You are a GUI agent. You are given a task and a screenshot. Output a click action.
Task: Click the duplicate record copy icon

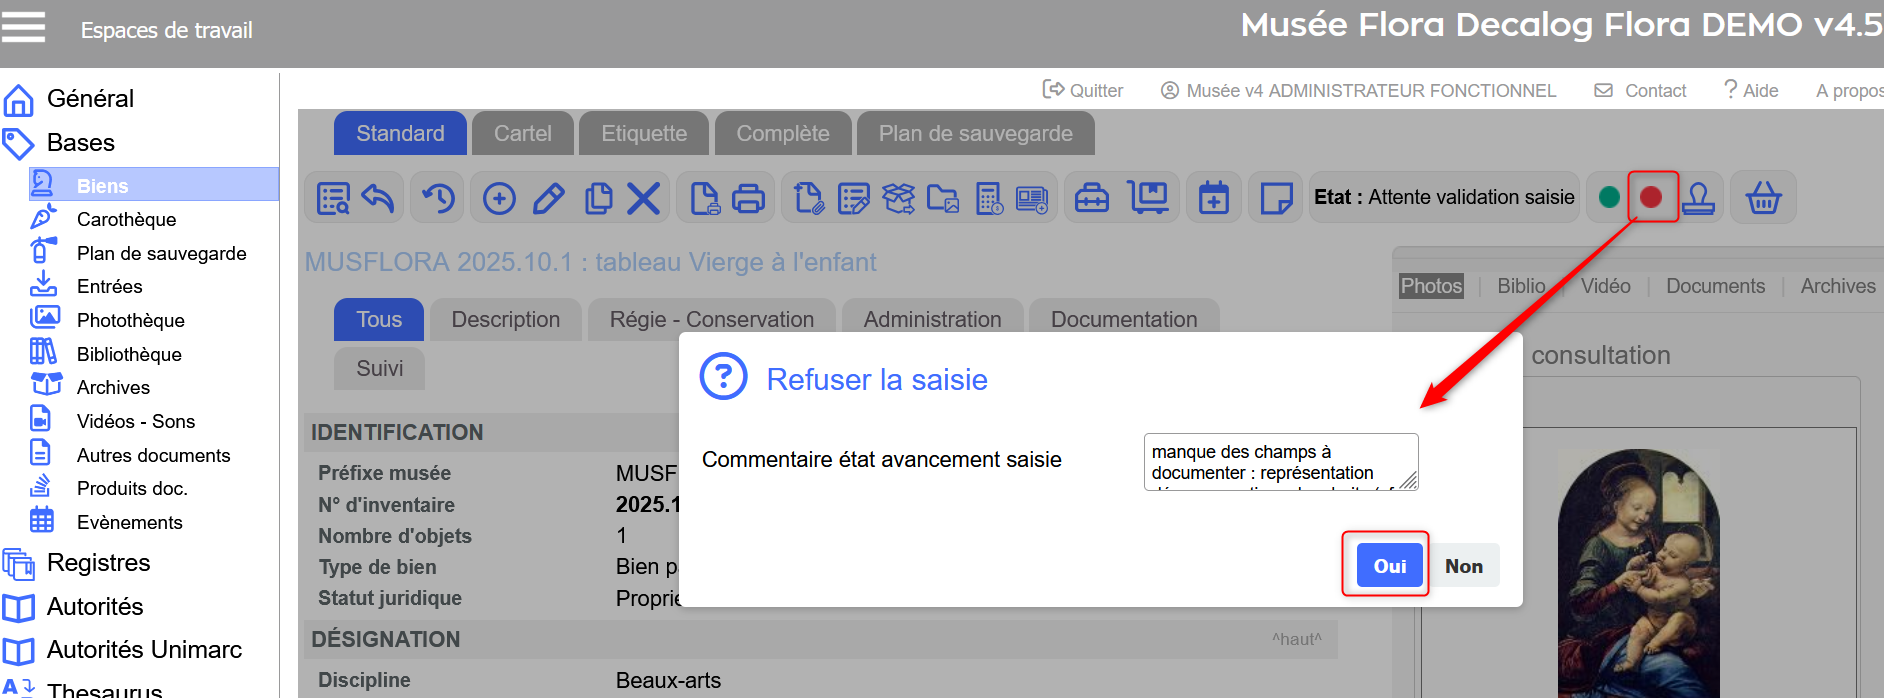coord(598,198)
